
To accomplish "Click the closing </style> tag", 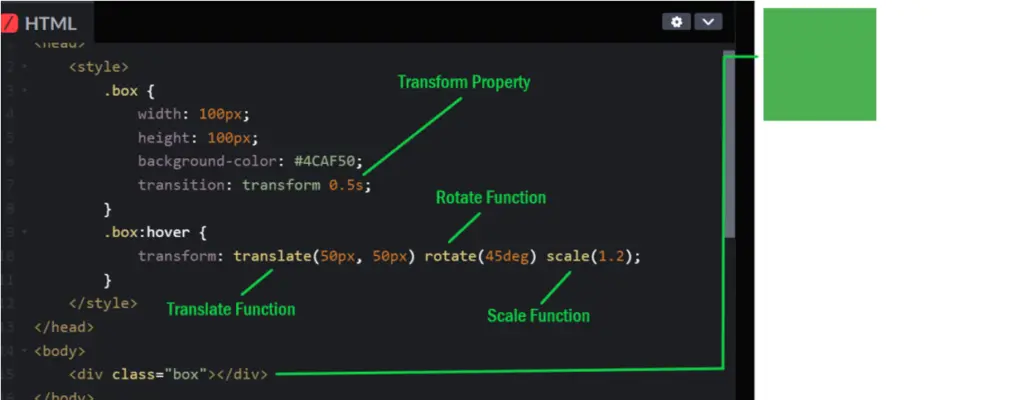I will [103, 303].
